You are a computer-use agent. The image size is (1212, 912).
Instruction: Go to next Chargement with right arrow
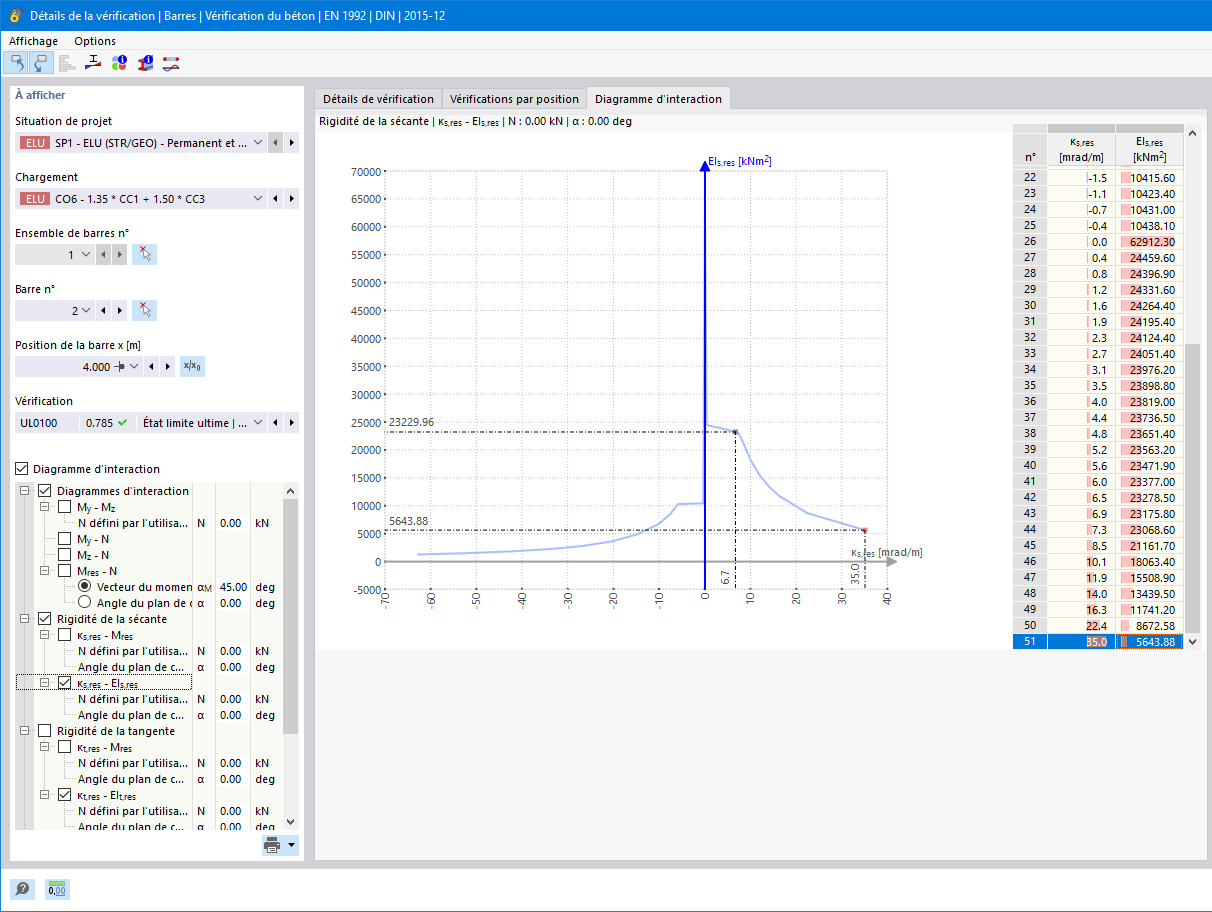point(291,199)
